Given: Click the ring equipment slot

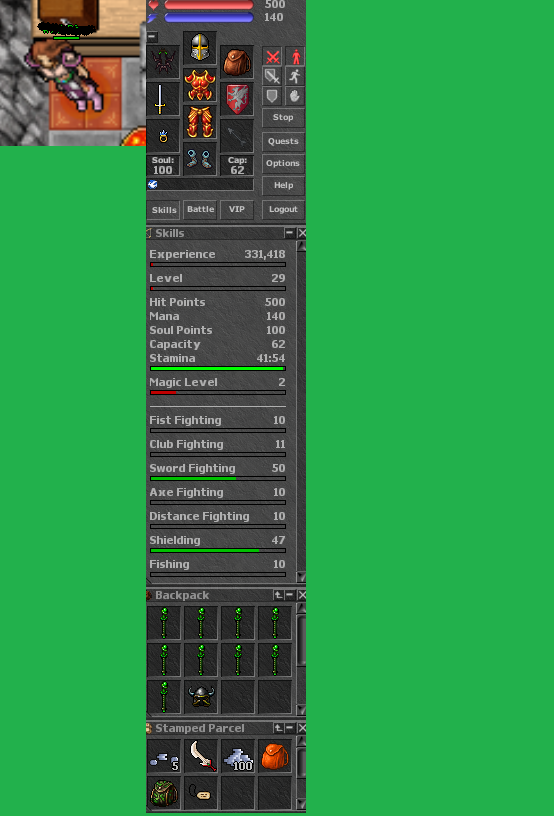Looking at the screenshot, I should [163, 136].
